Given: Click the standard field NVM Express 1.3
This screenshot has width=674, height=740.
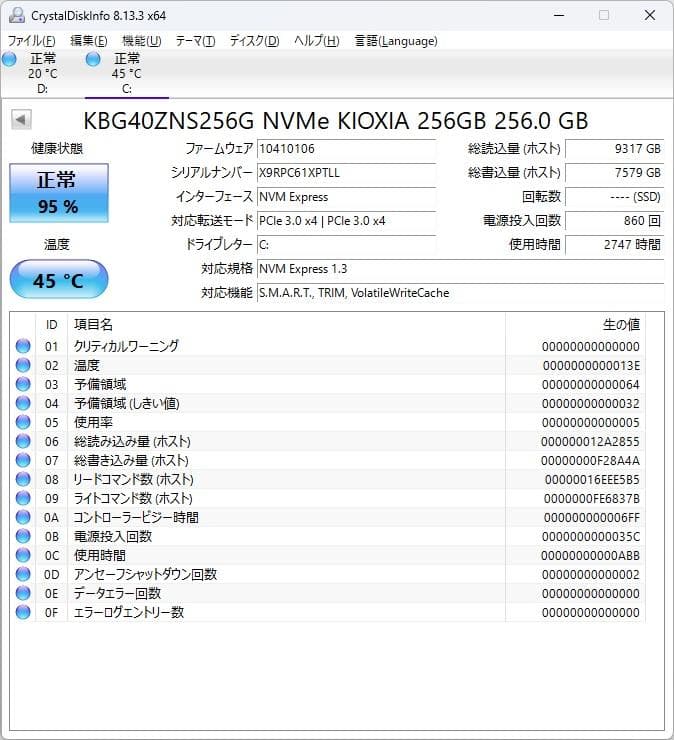Looking at the screenshot, I should 460,269.
